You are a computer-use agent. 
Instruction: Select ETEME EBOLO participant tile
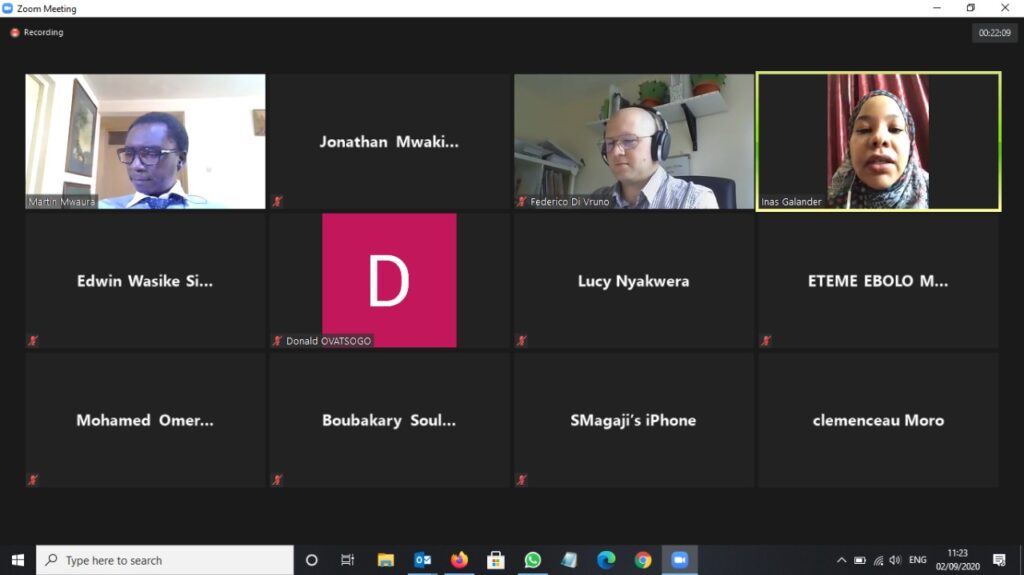[x=878, y=280]
